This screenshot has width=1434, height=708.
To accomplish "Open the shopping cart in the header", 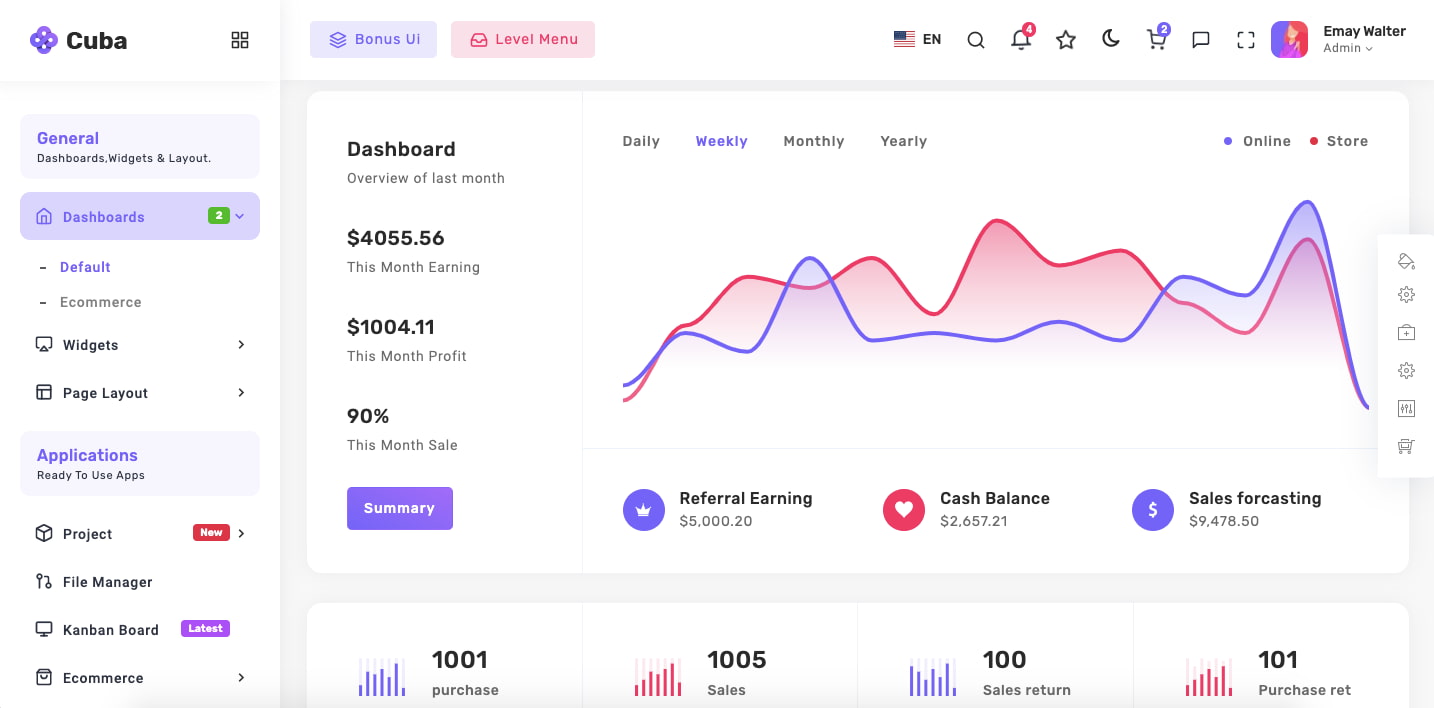I will (x=1156, y=39).
